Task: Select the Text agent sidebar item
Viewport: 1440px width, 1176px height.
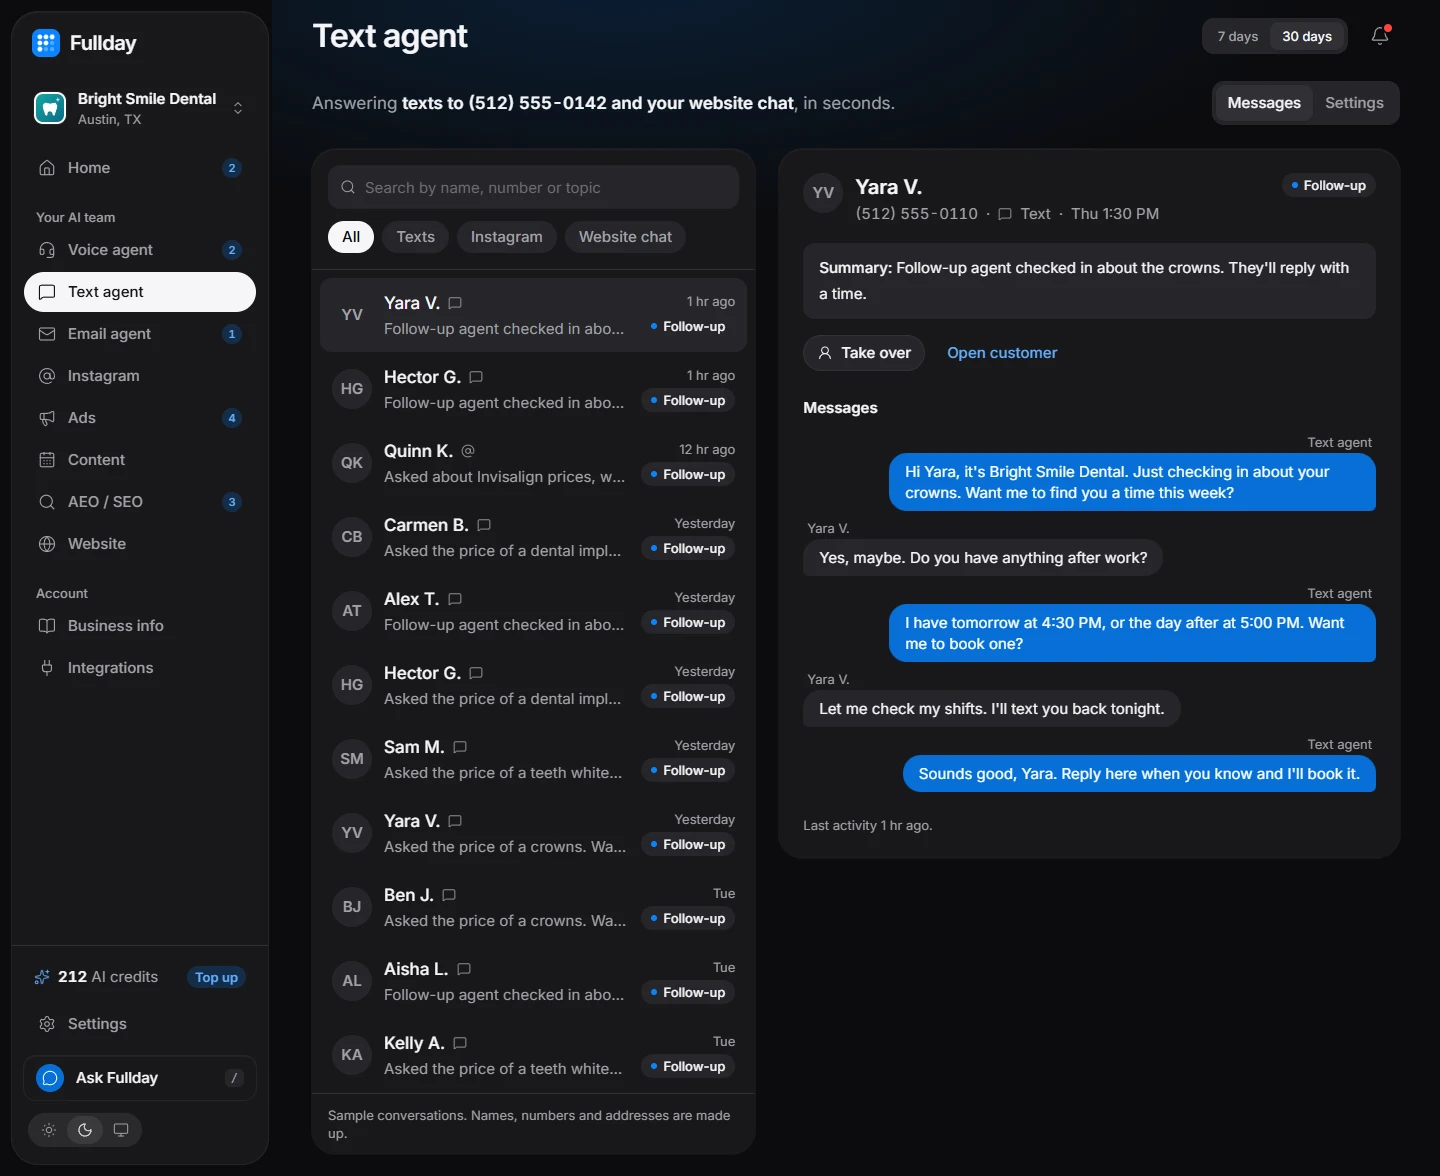Action: pos(140,292)
